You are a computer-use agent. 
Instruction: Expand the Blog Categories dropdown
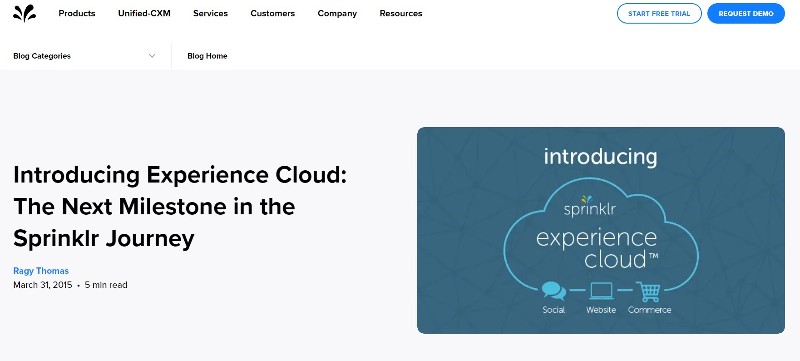(85, 56)
